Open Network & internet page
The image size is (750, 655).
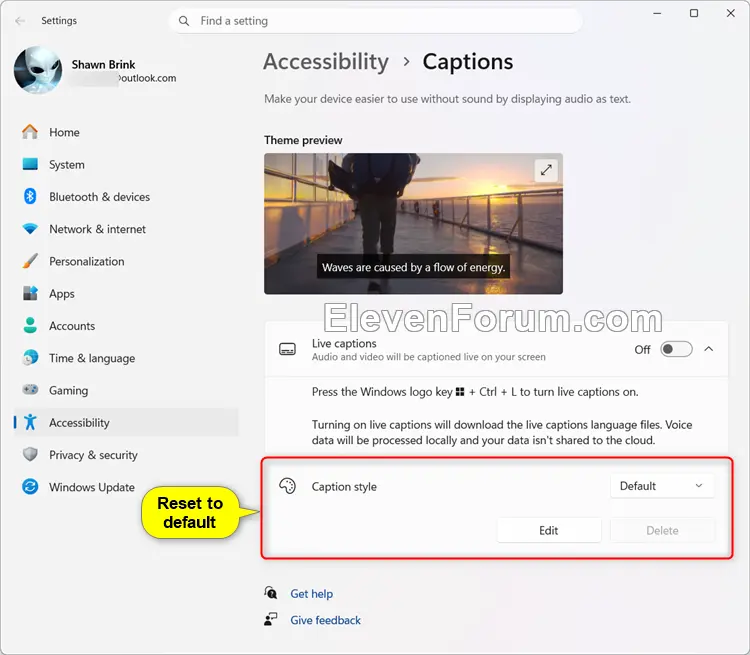tap(126, 229)
